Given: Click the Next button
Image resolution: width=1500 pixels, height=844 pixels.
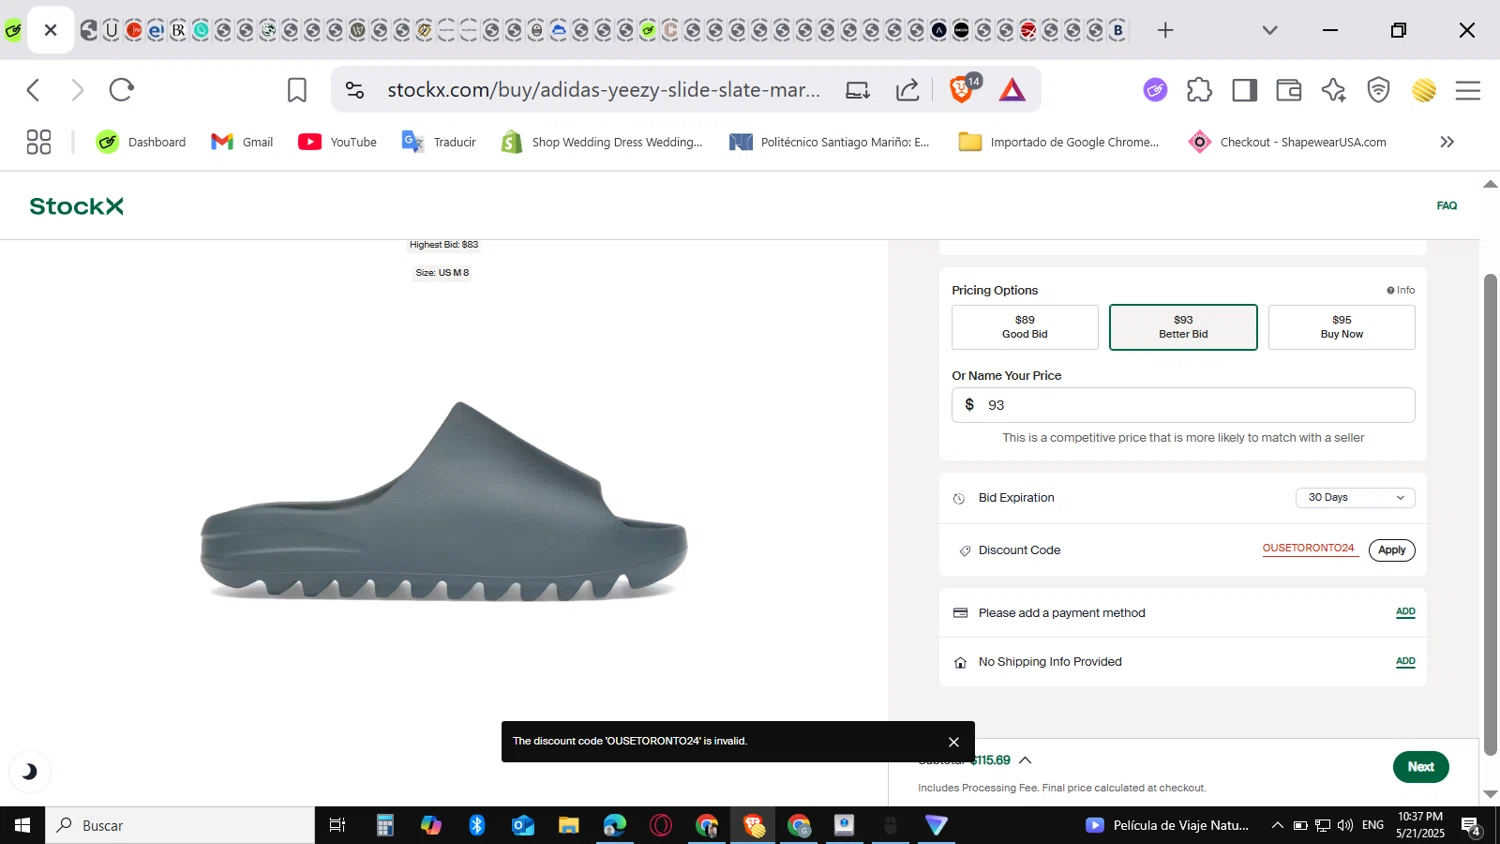Looking at the screenshot, I should tap(1420, 767).
